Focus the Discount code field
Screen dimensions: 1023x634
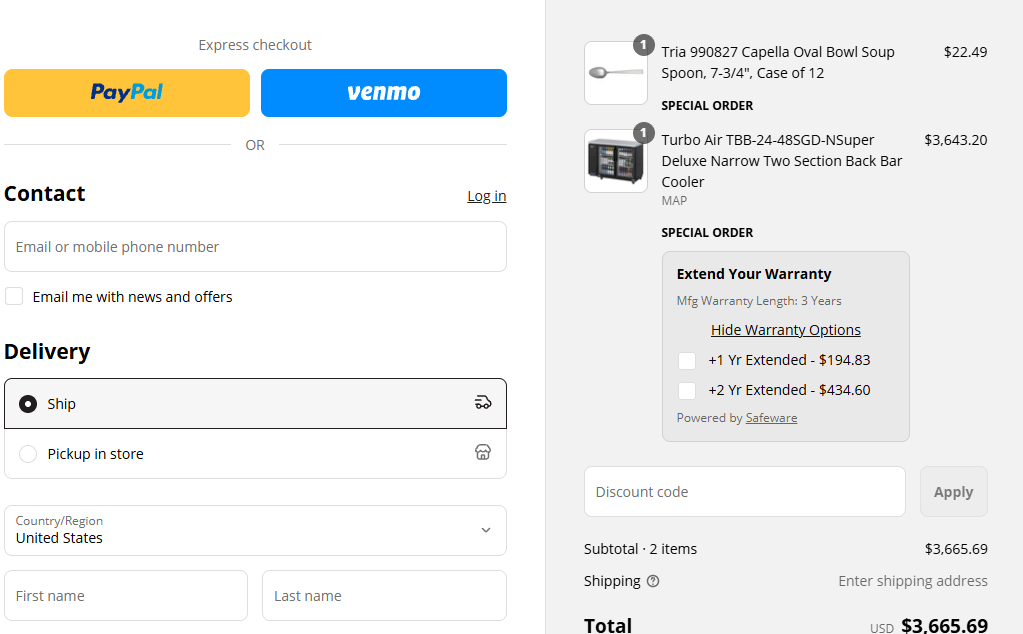click(x=744, y=492)
